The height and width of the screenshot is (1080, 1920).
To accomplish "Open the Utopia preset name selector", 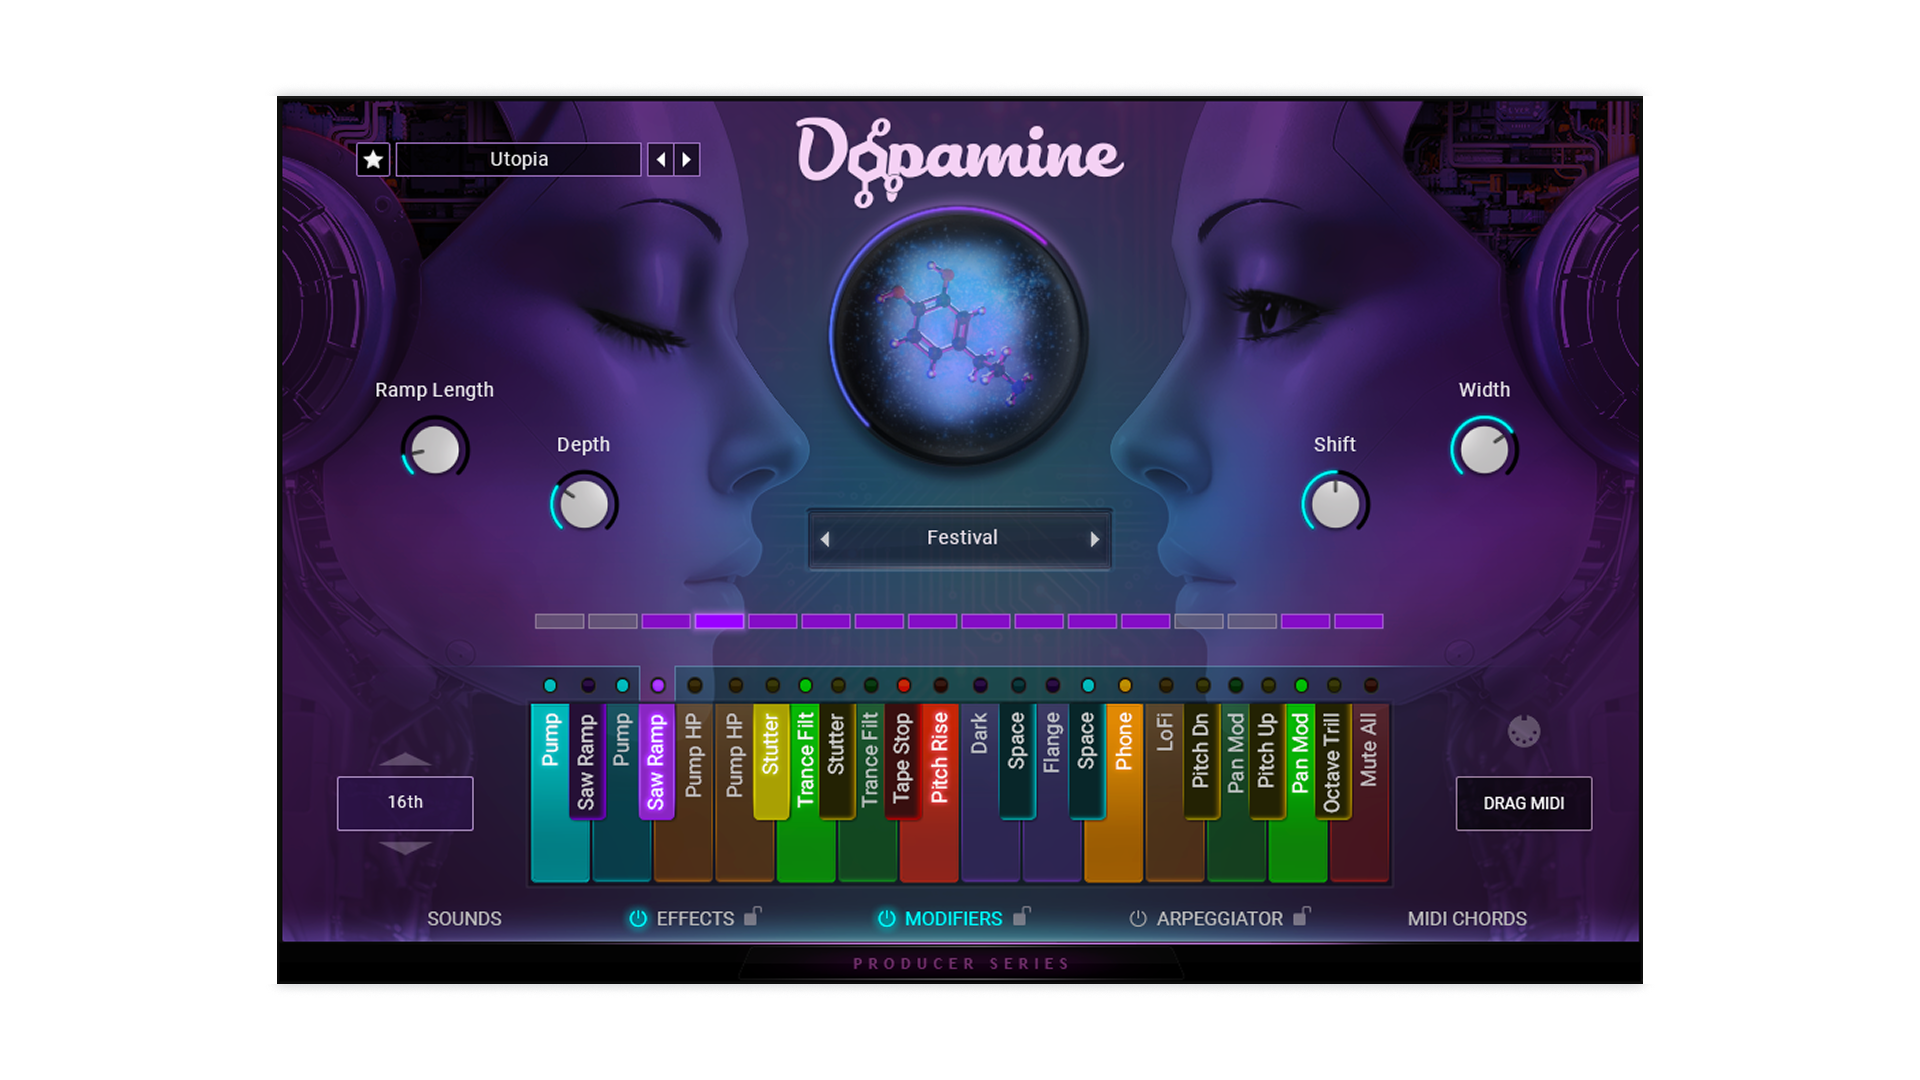I will tap(518, 160).
